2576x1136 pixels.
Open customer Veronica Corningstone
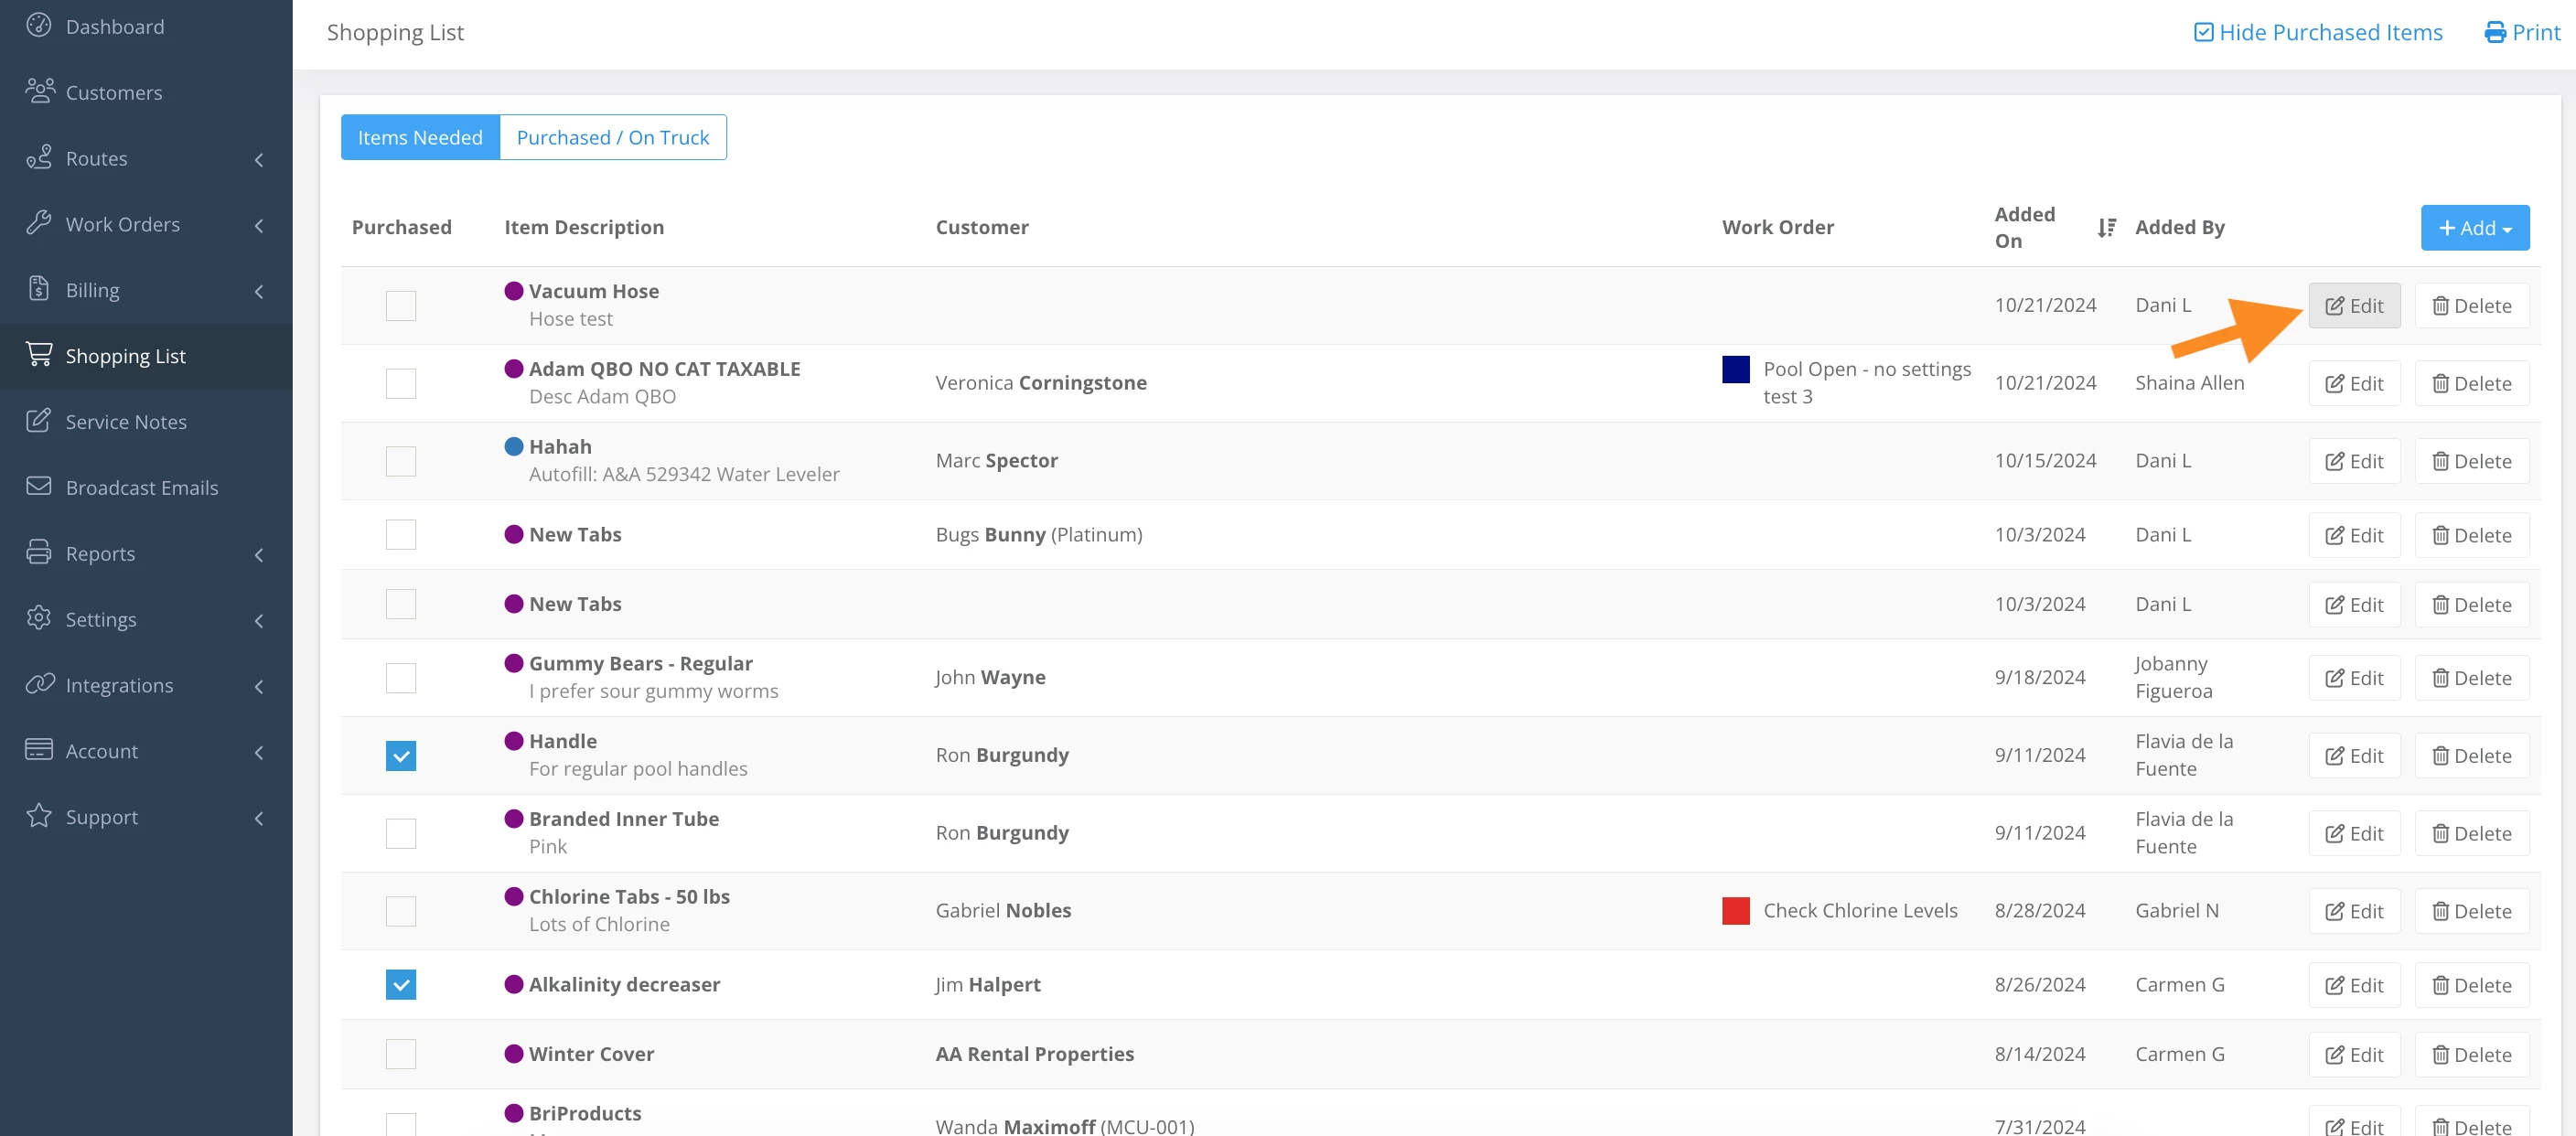pyautogui.click(x=1040, y=383)
